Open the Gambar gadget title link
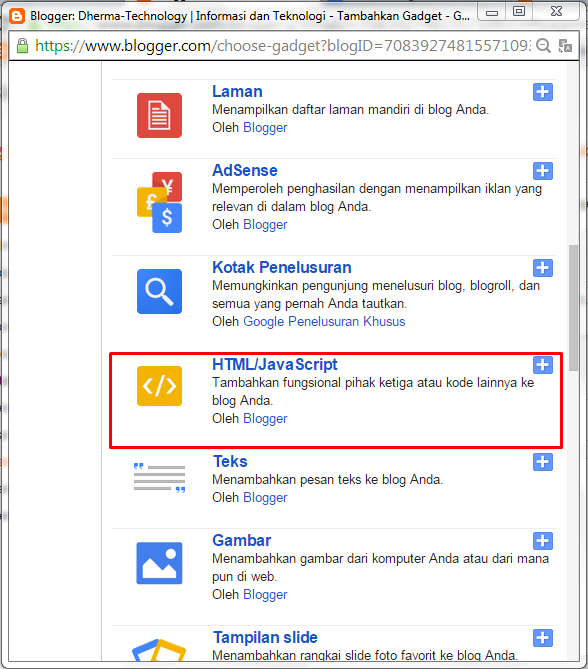 (242, 540)
